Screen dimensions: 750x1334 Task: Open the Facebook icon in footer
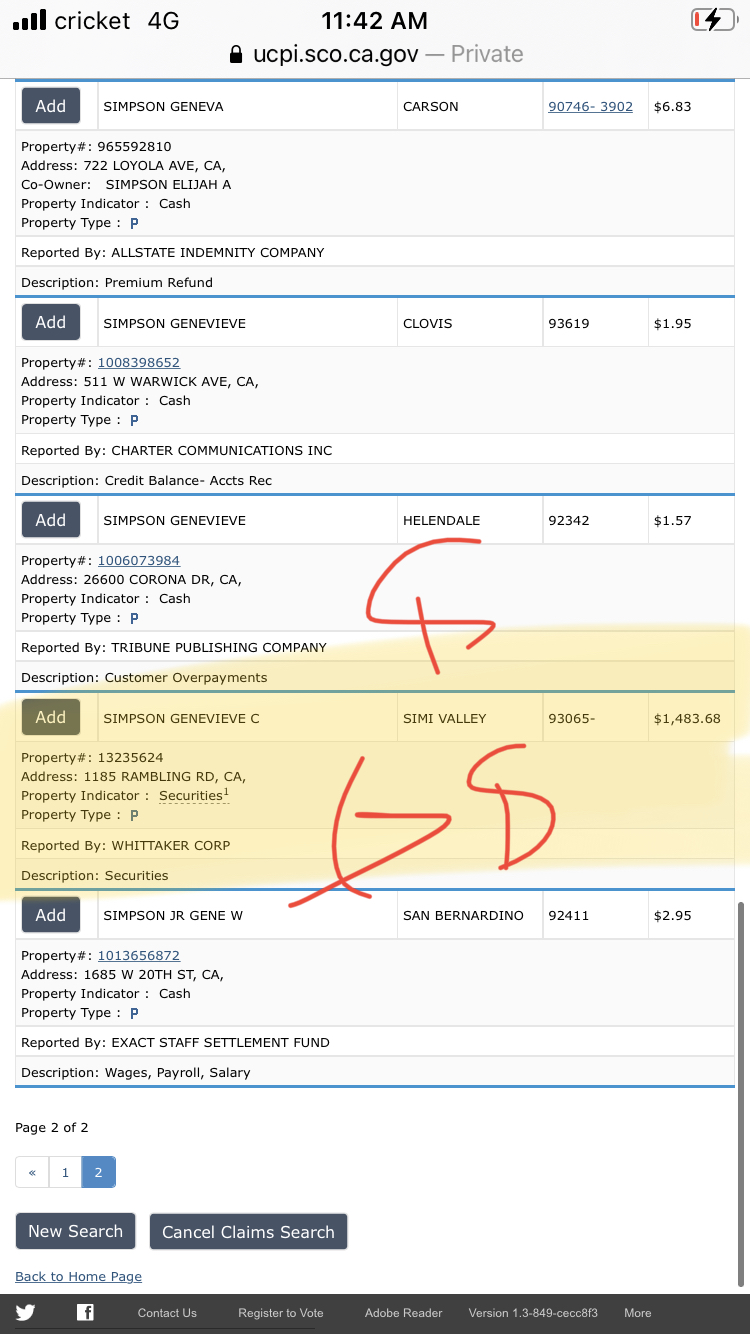[x=86, y=1313]
